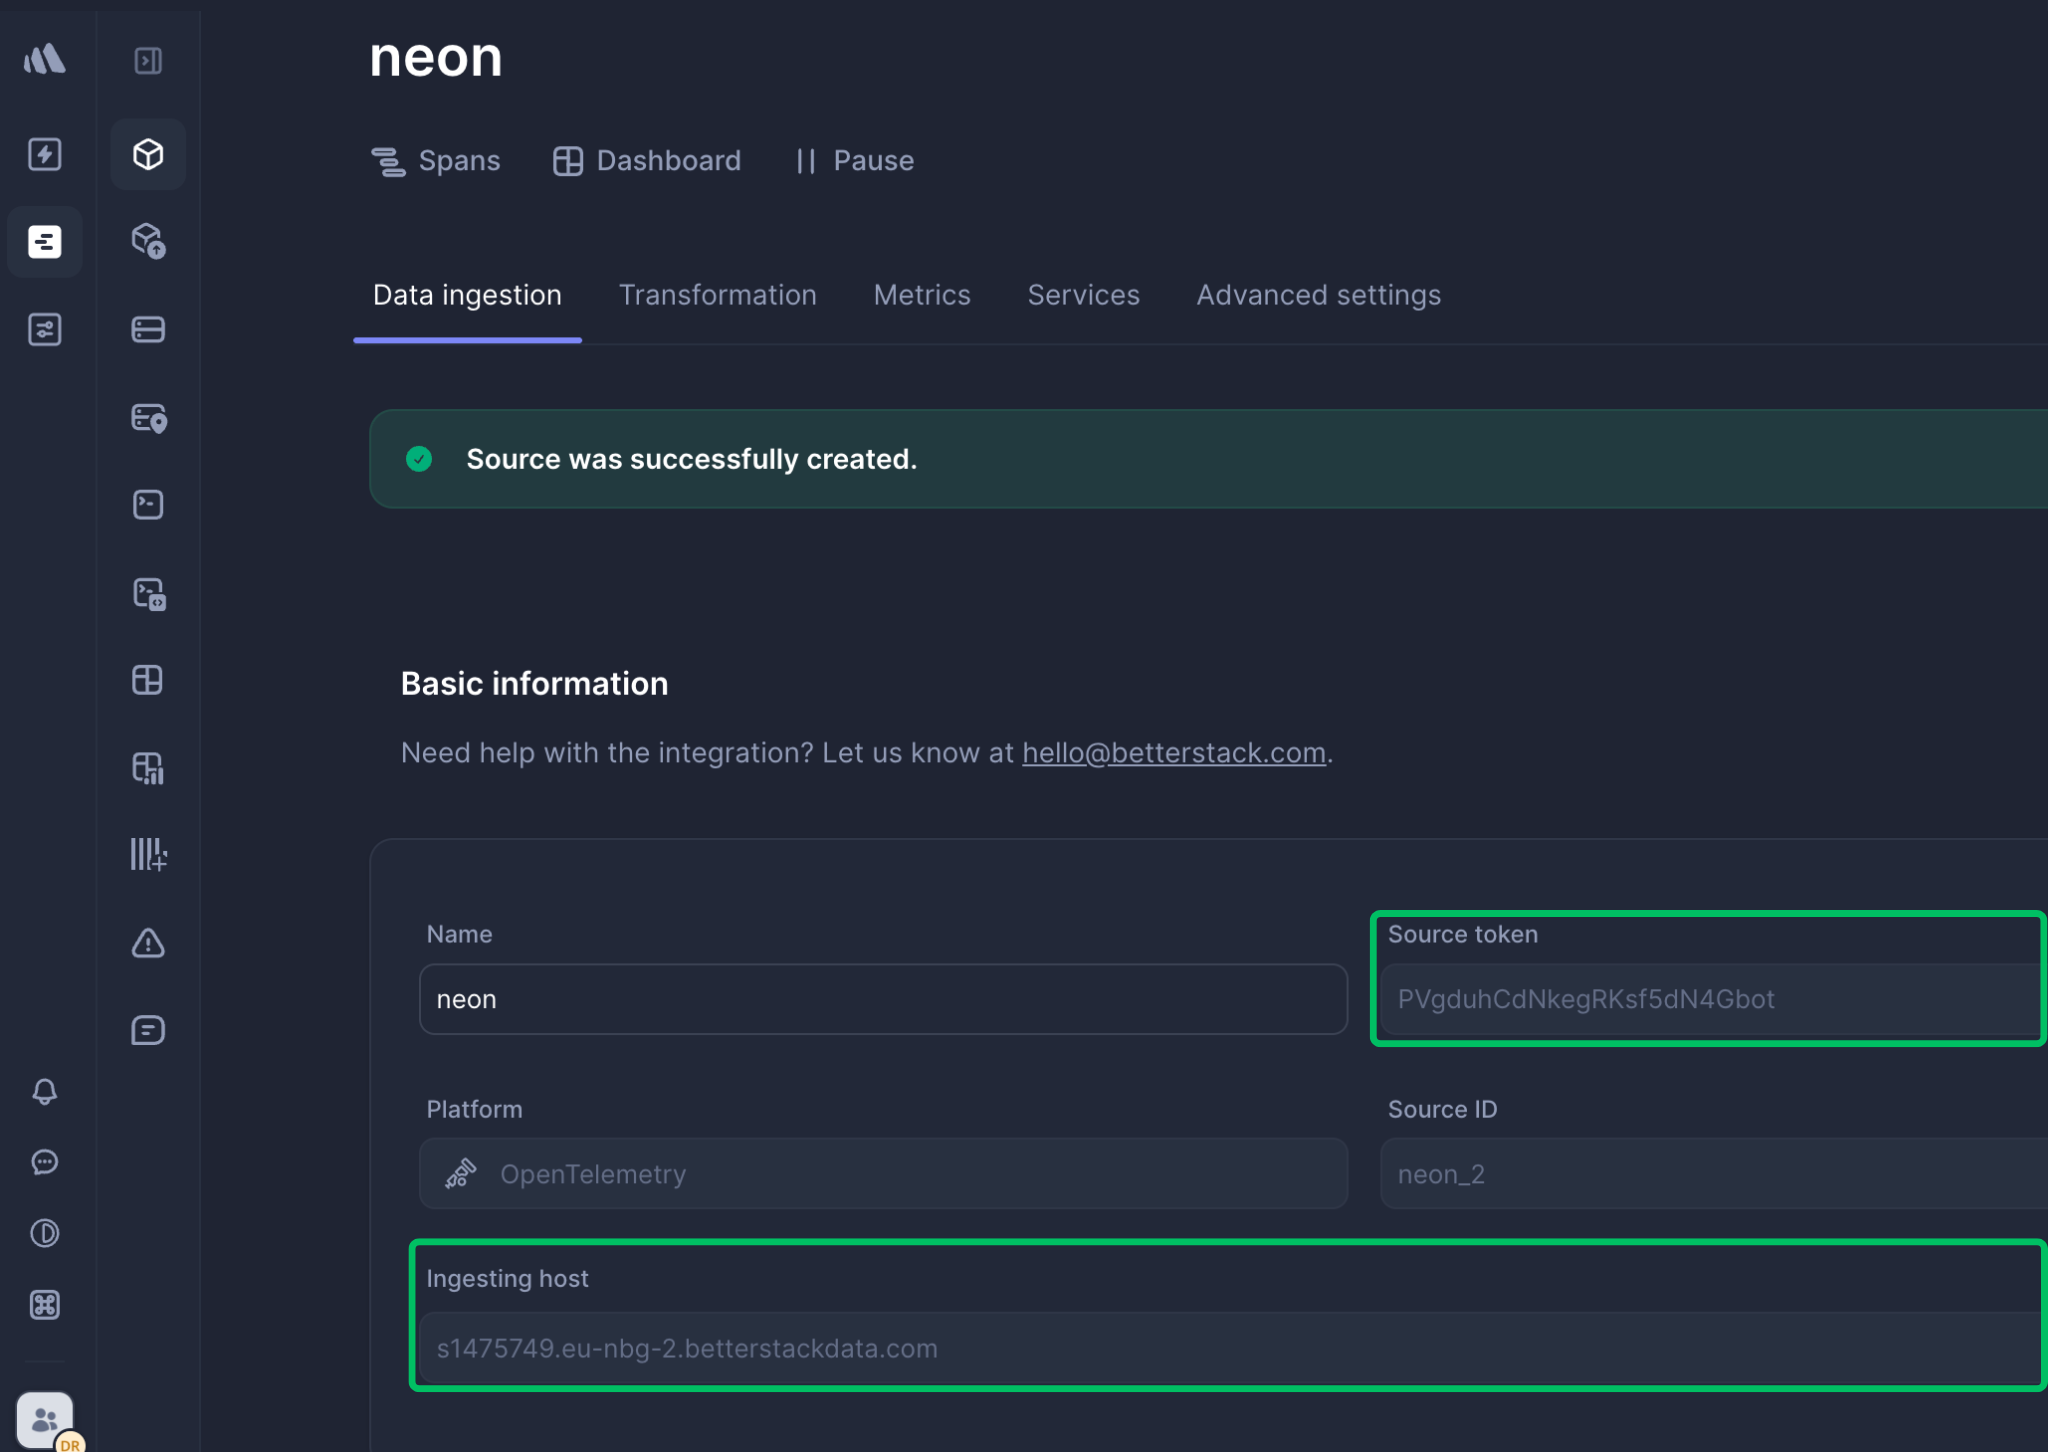This screenshot has width=2048, height=1452.
Task: Open the notifications bell
Action: [44, 1091]
